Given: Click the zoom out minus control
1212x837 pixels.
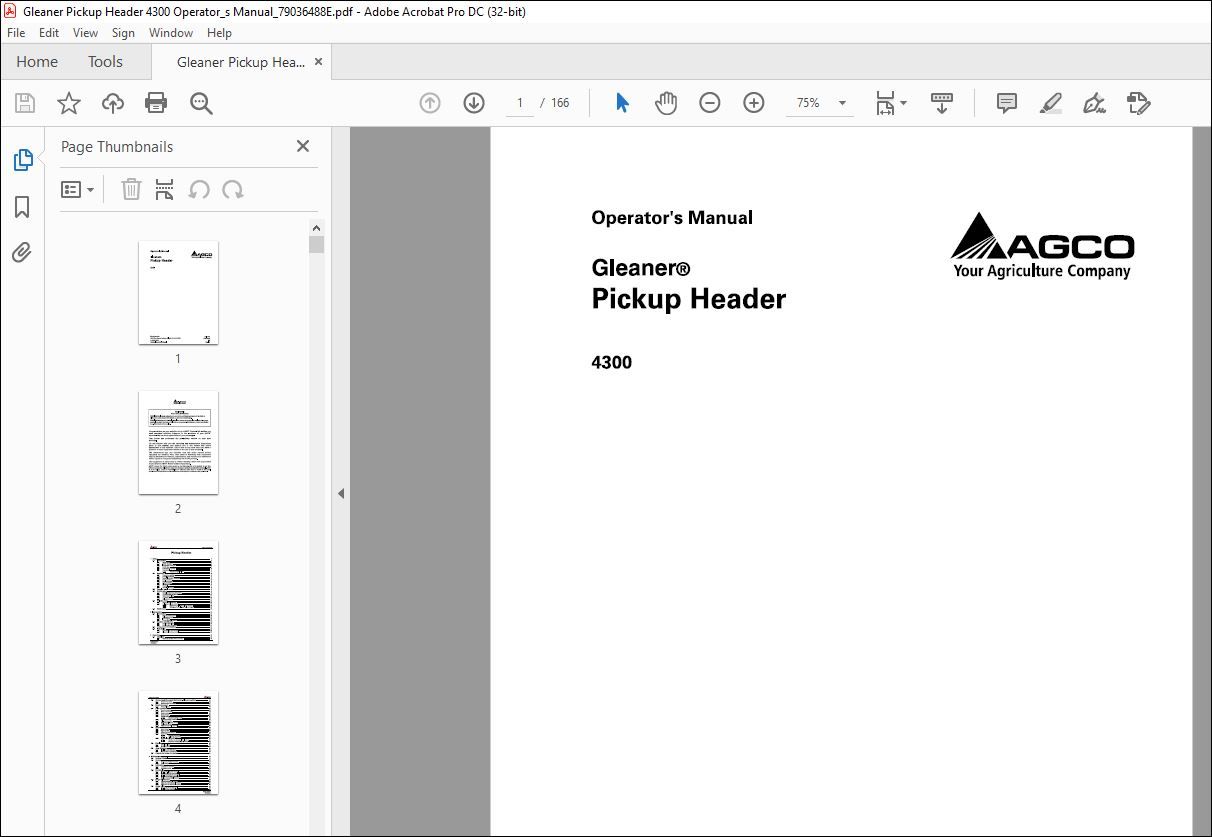Looking at the screenshot, I should click(710, 102).
